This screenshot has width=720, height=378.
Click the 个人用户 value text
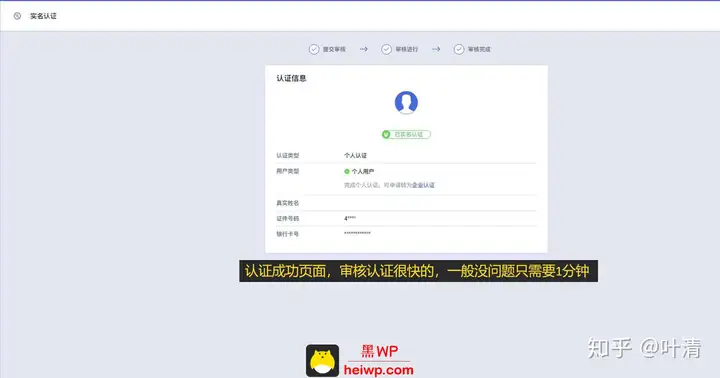tap(363, 171)
